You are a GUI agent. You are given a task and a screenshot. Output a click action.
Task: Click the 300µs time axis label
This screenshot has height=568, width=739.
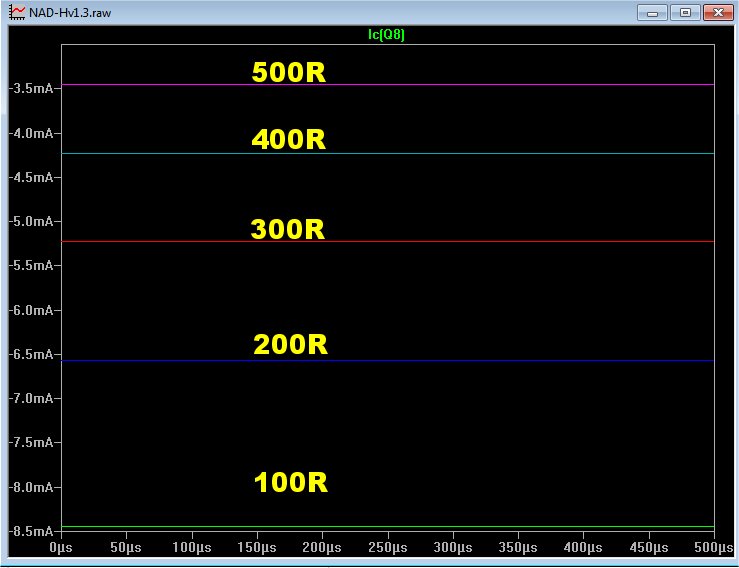(453, 548)
